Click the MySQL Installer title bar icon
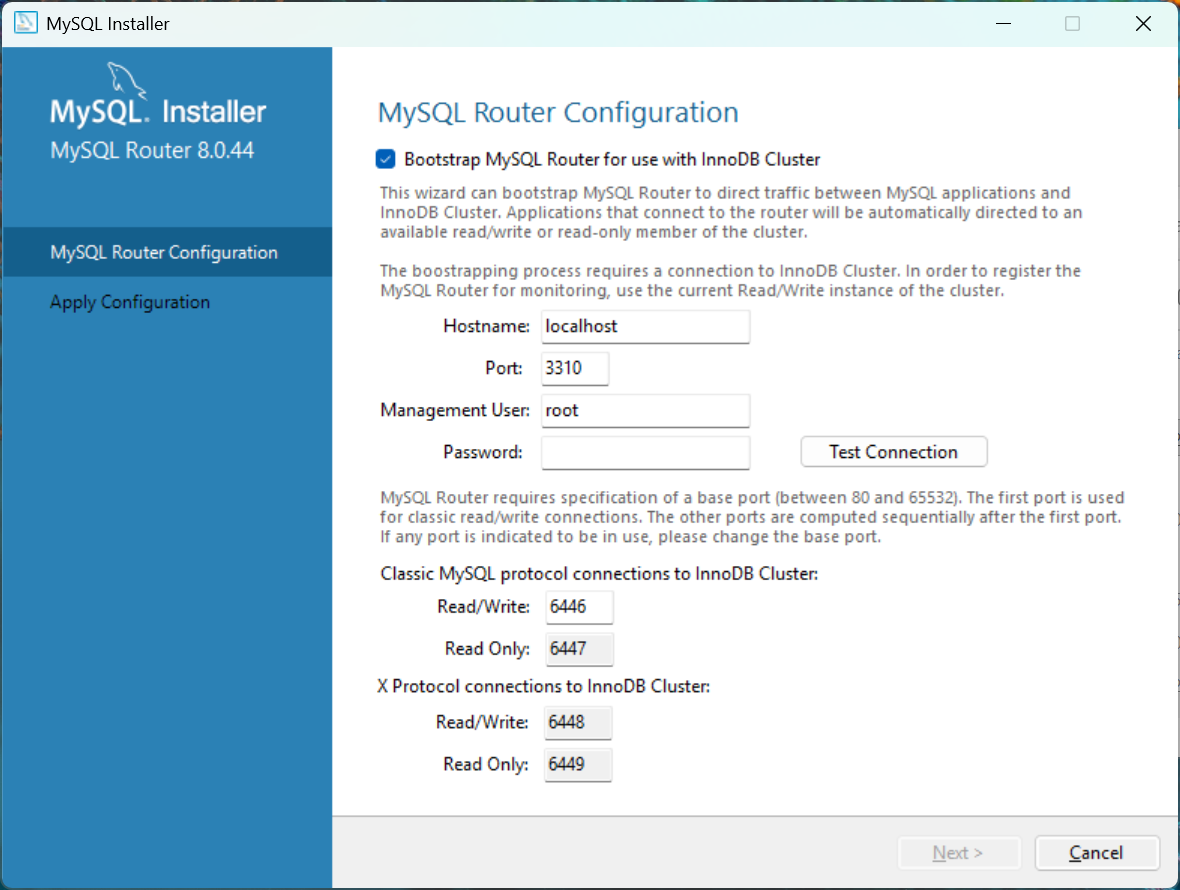The height and width of the screenshot is (890, 1180). coord(25,23)
